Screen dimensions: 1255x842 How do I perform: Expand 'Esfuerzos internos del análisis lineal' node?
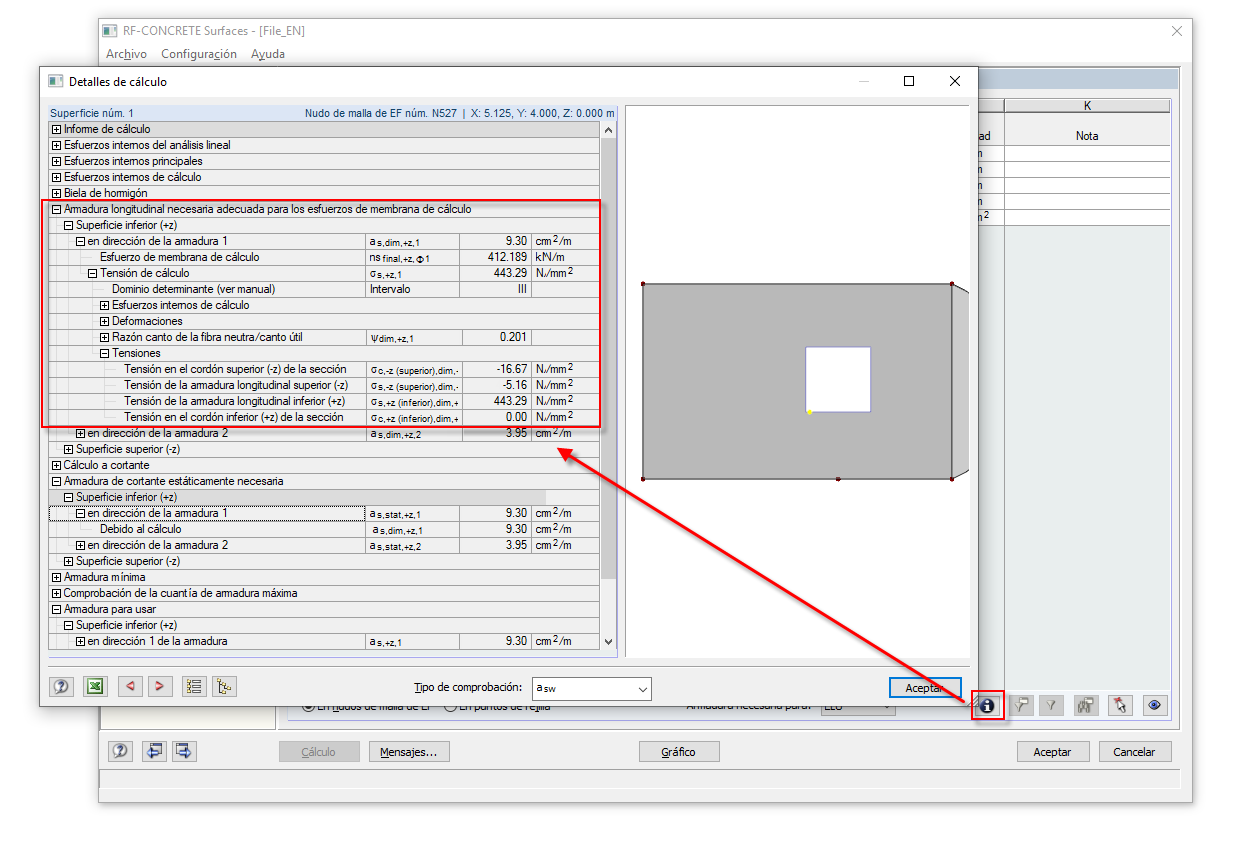tap(56, 145)
